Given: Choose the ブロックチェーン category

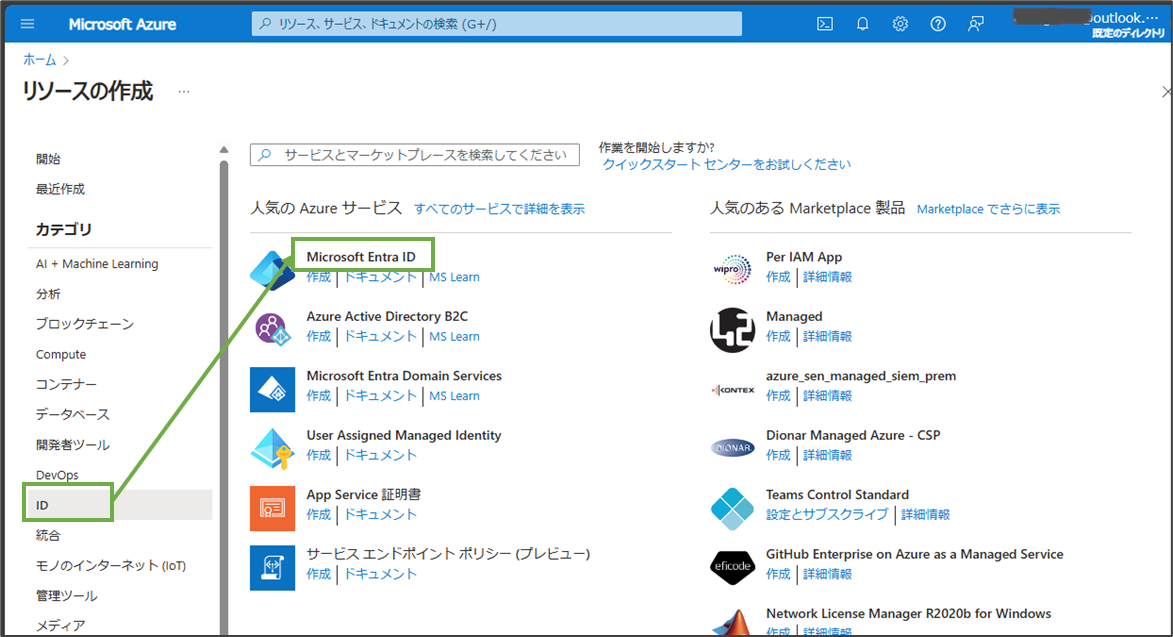Looking at the screenshot, I should coord(85,324).
